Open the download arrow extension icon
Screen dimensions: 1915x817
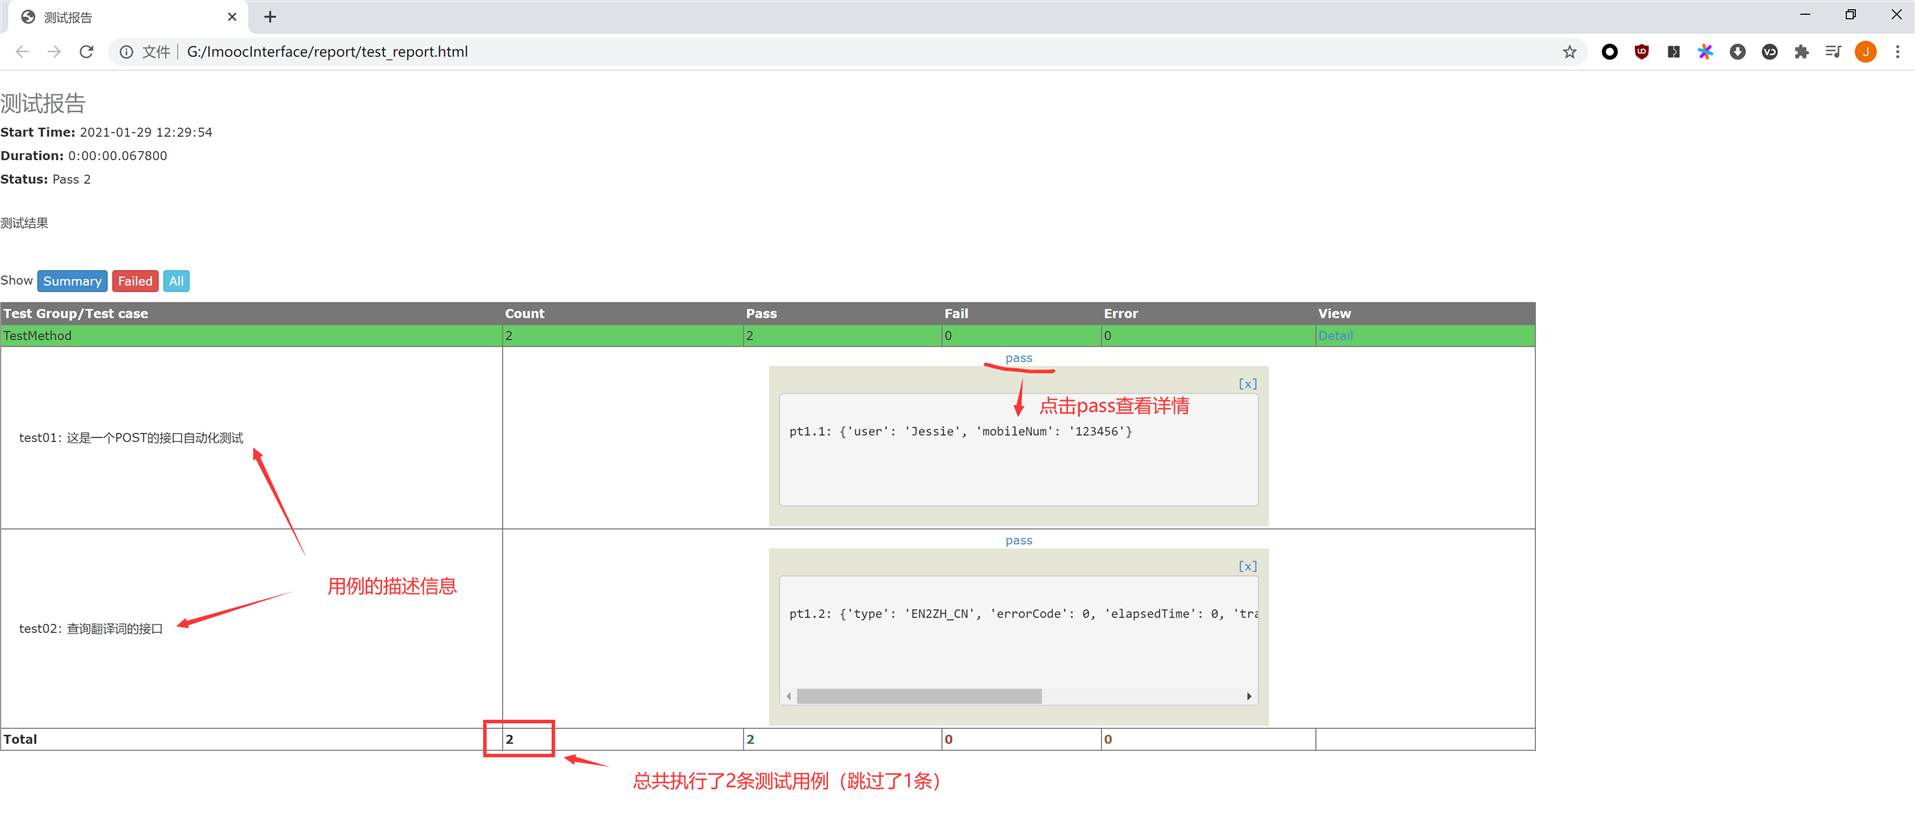point(1737,52)
